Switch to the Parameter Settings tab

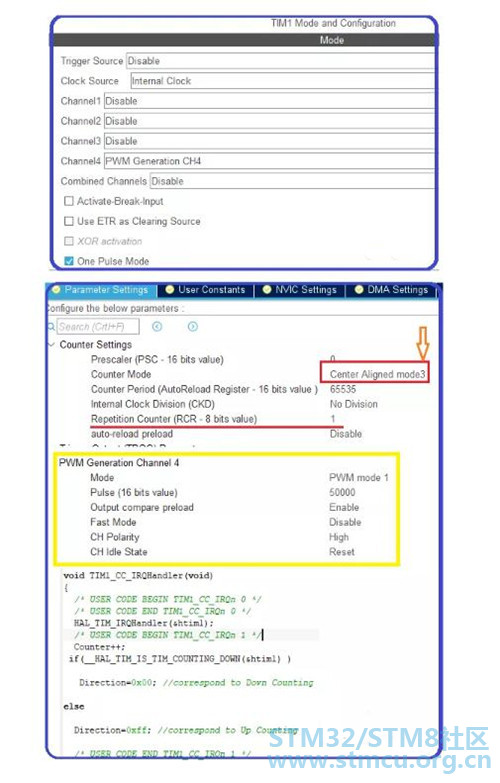click(x=101, y=290)
